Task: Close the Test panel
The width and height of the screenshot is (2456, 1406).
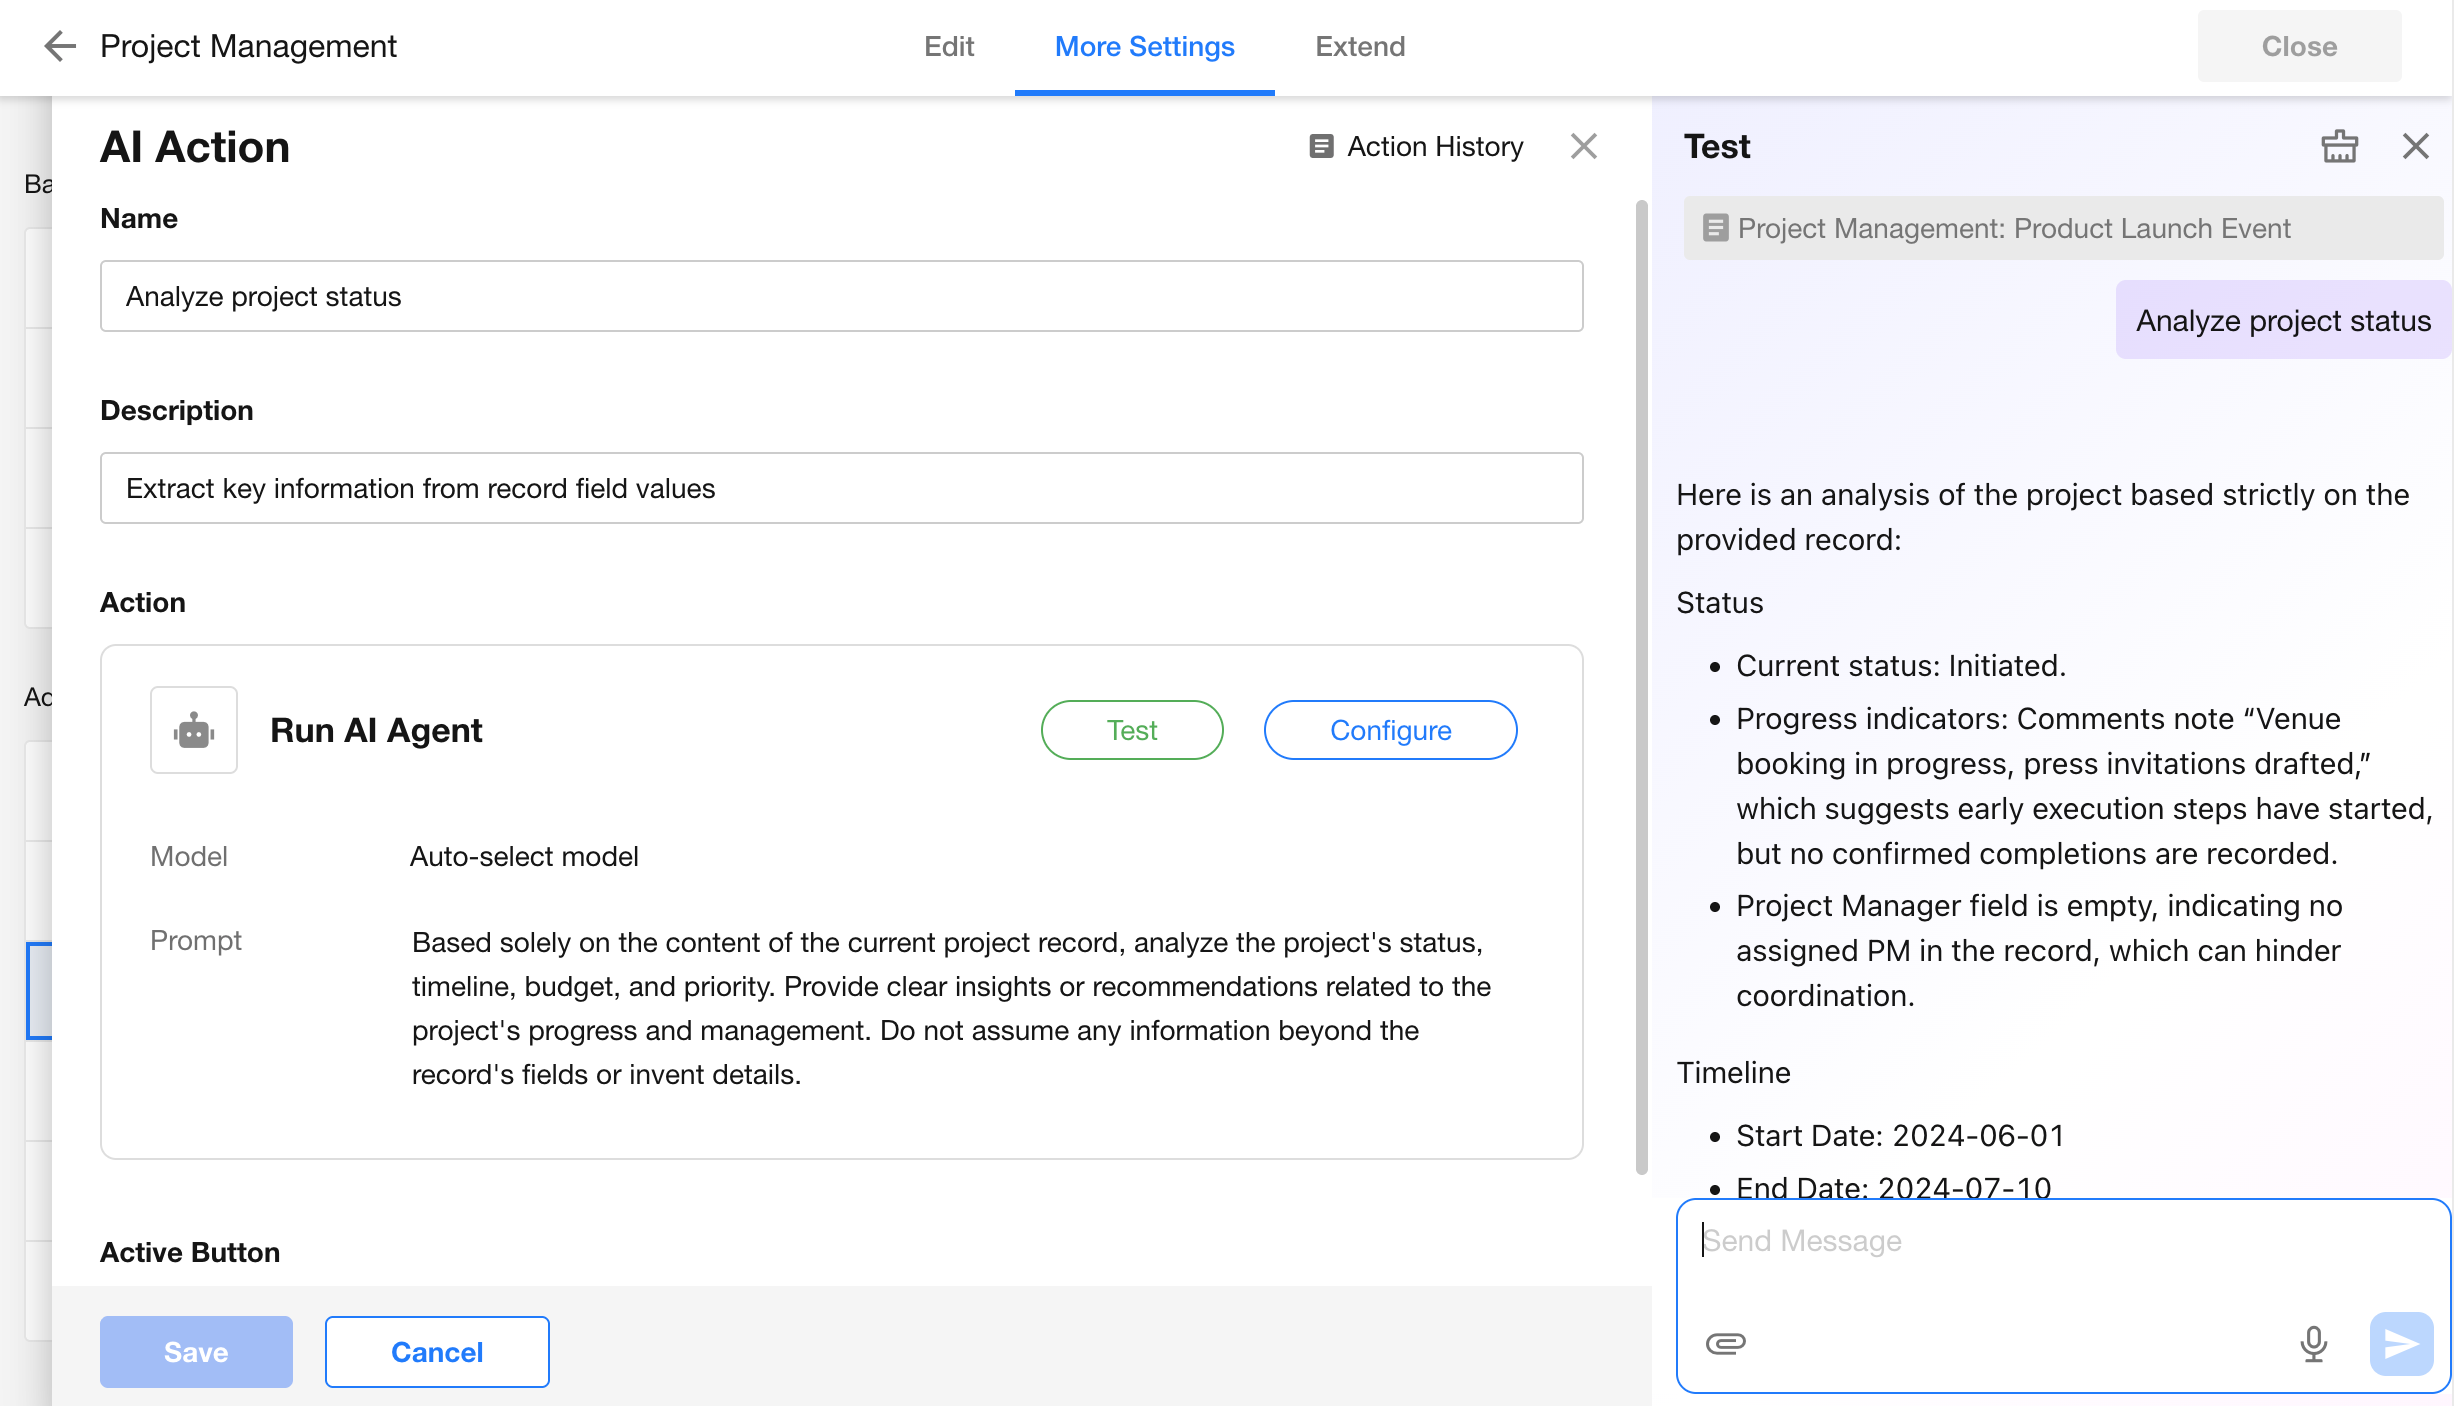Action: (2415, 147)
